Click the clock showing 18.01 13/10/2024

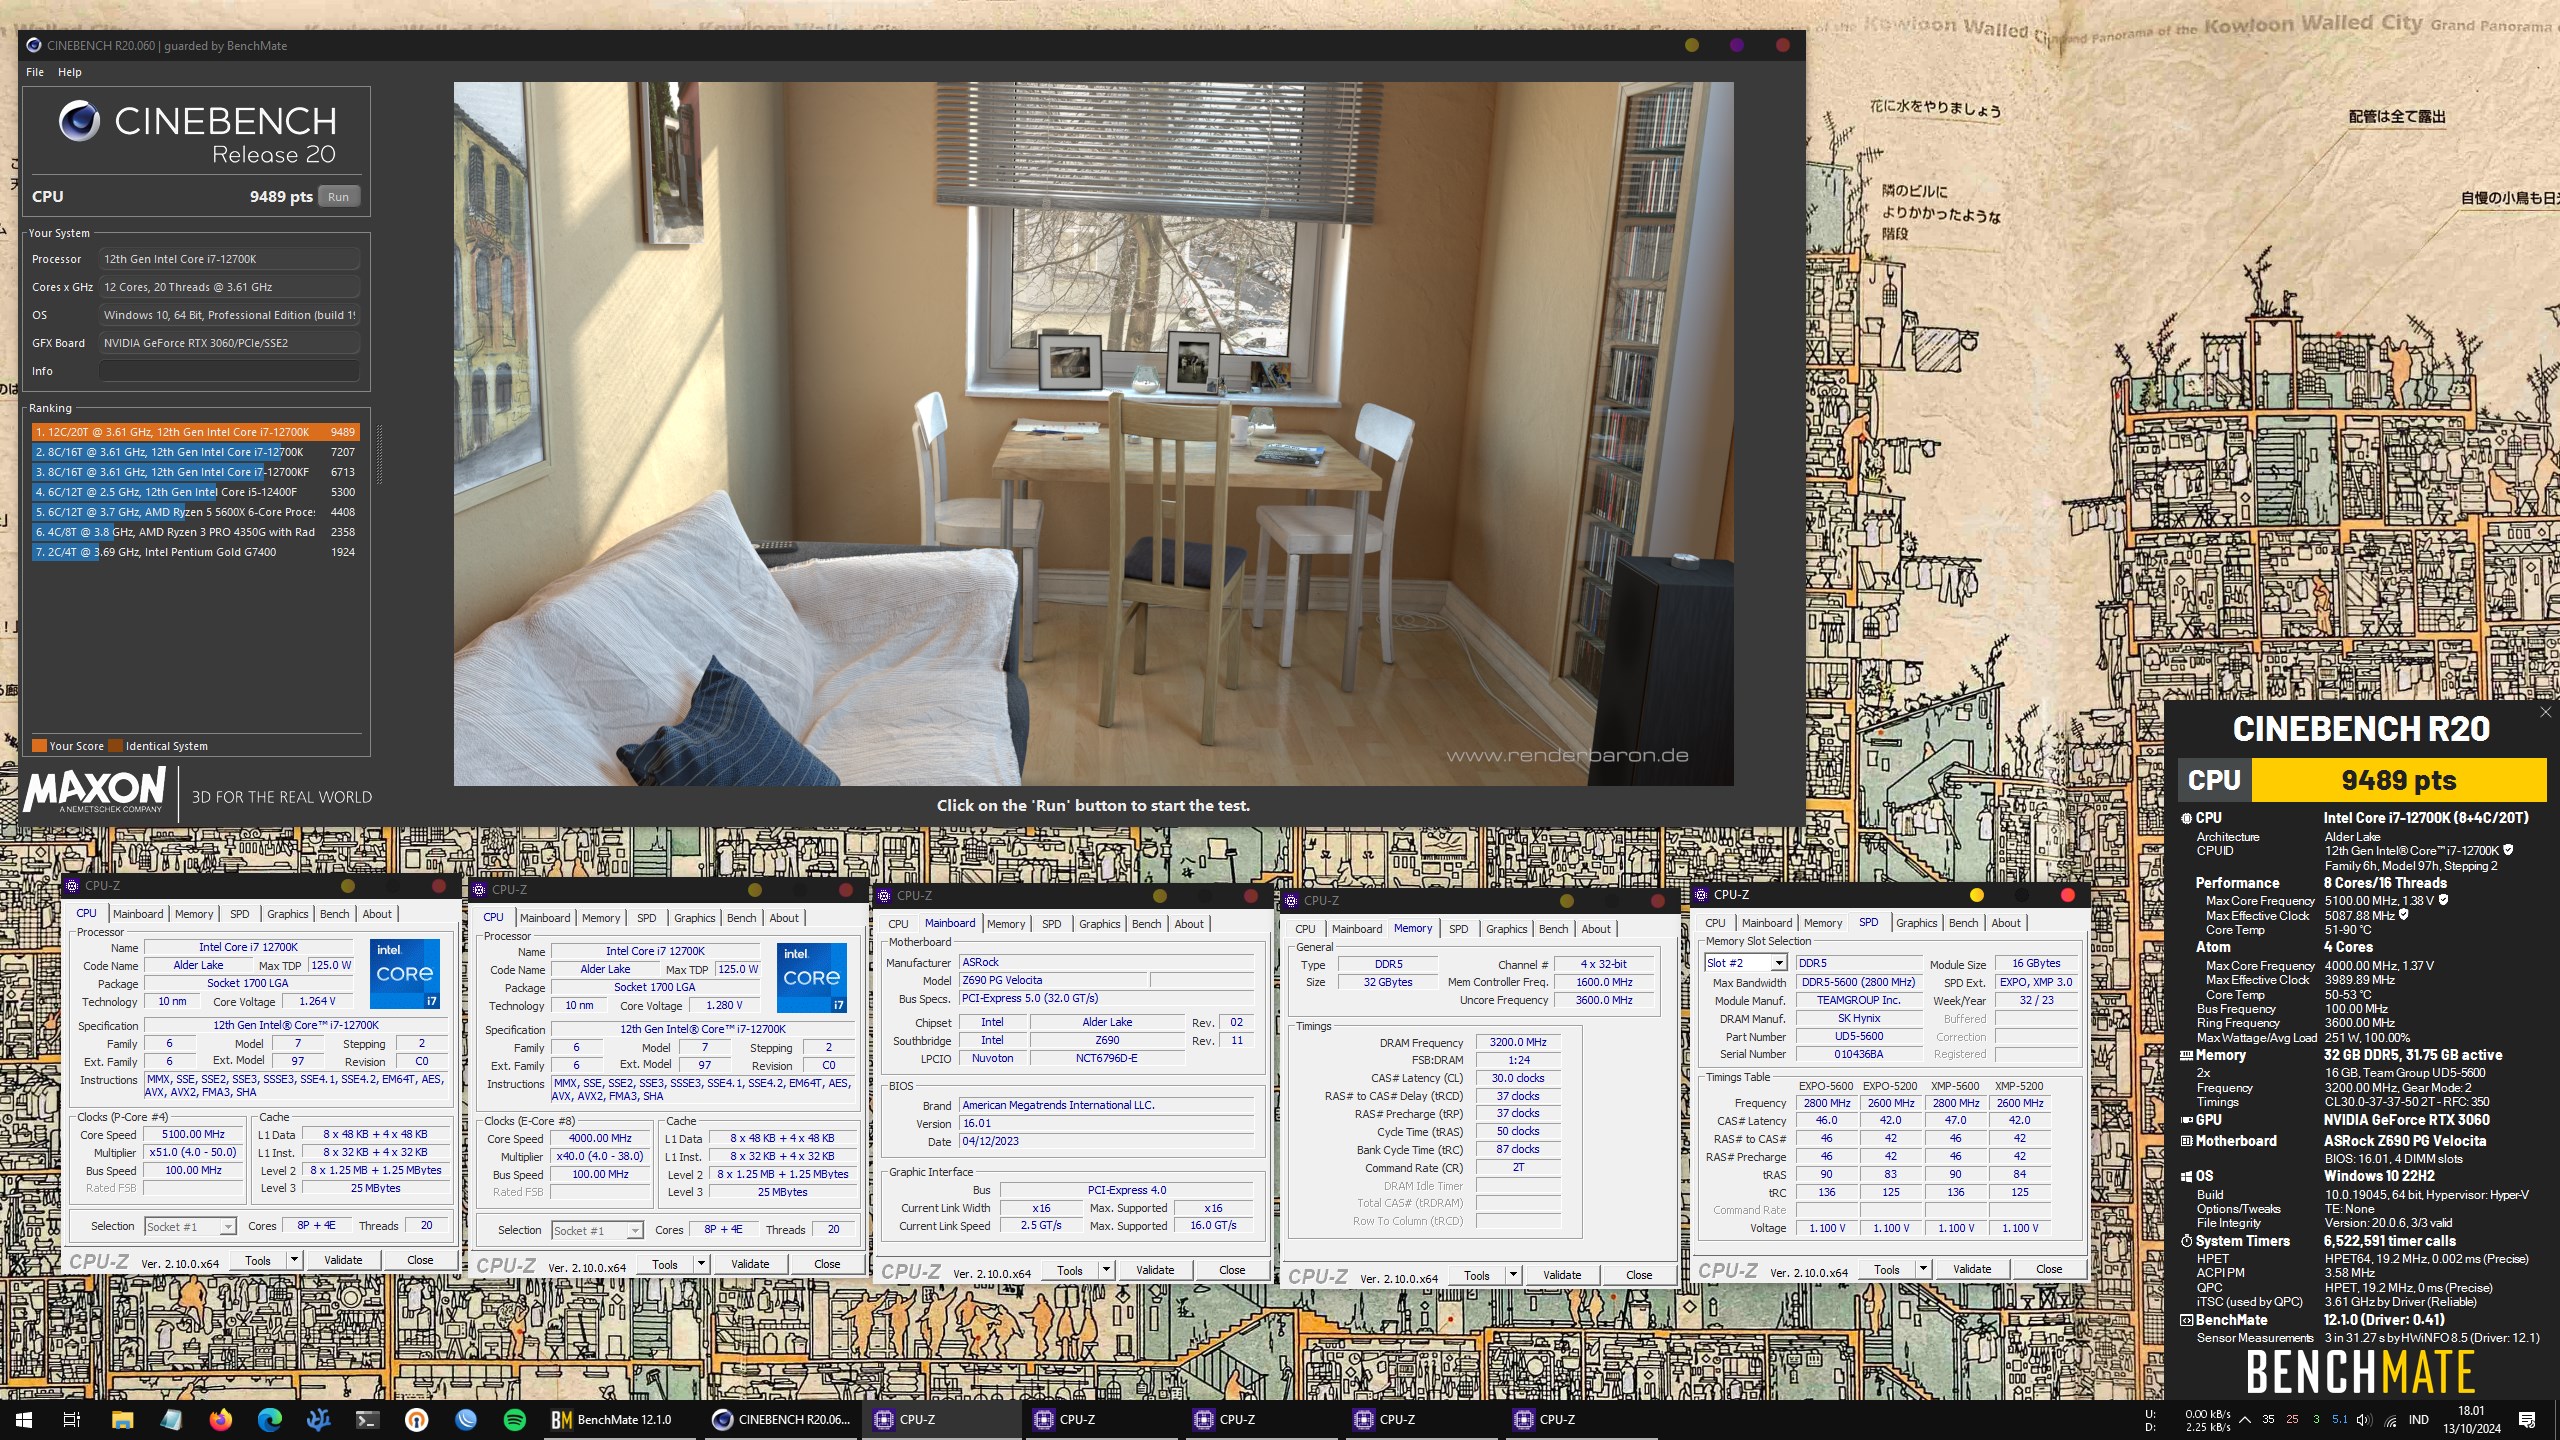point(2471,1419)
